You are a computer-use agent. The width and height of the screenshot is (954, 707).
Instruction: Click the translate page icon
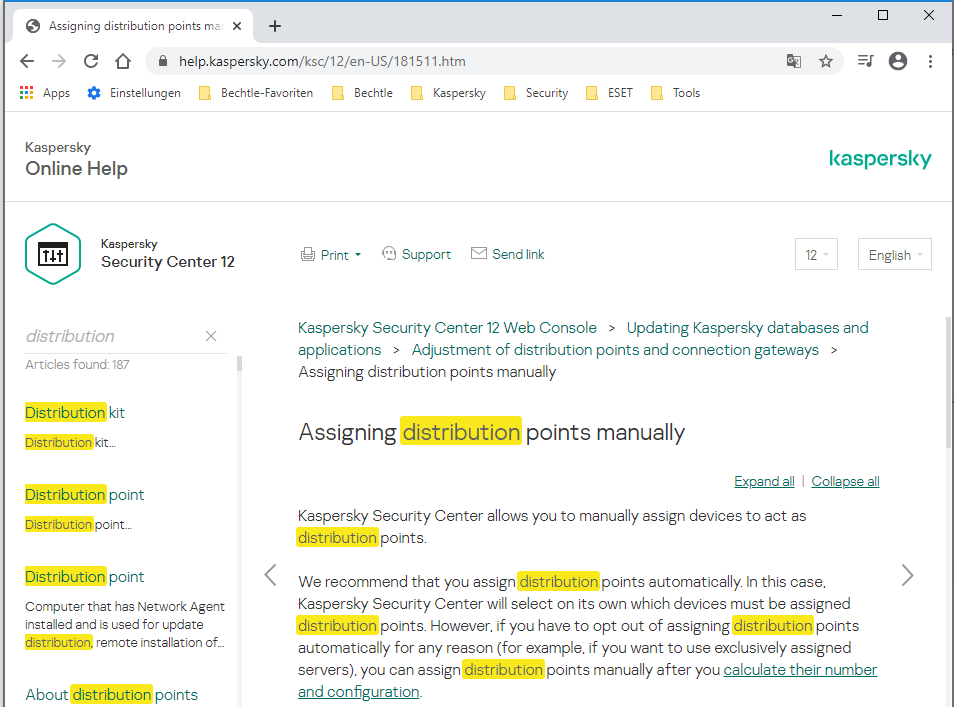point(793,61)
